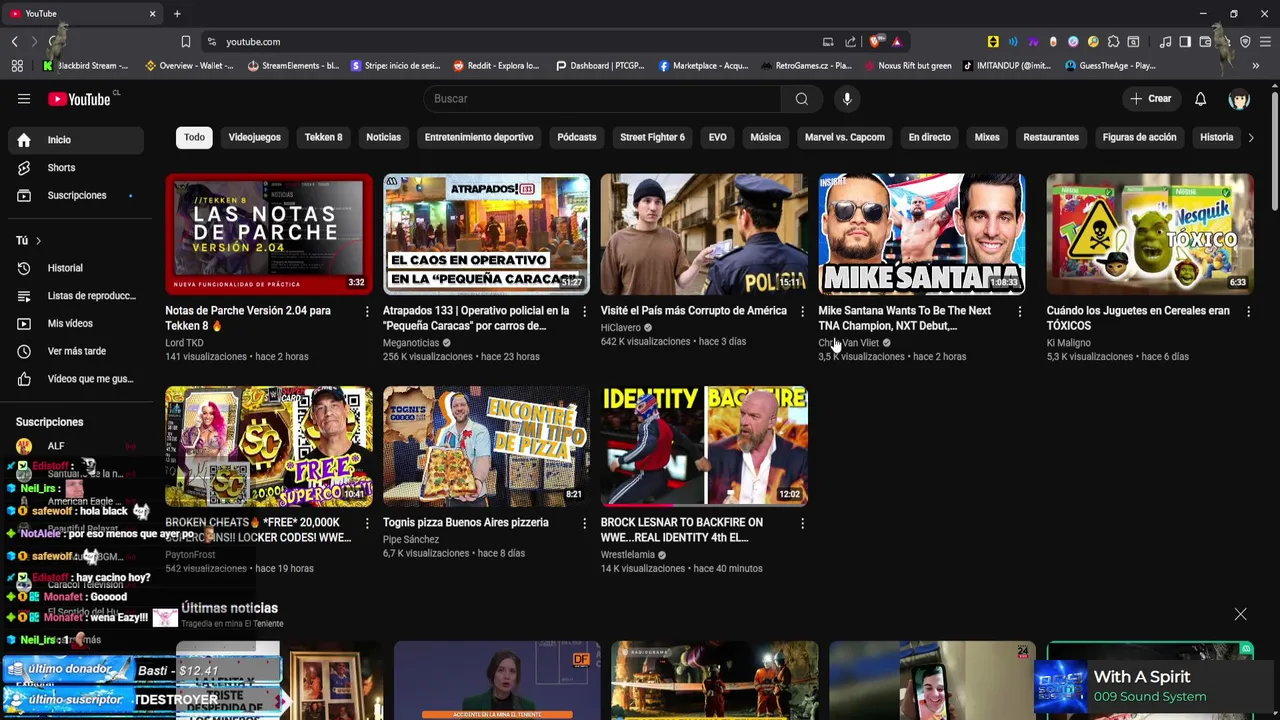Select the Pódcasts filter chip
This screenshot has height=720, width=1280.
577,138
